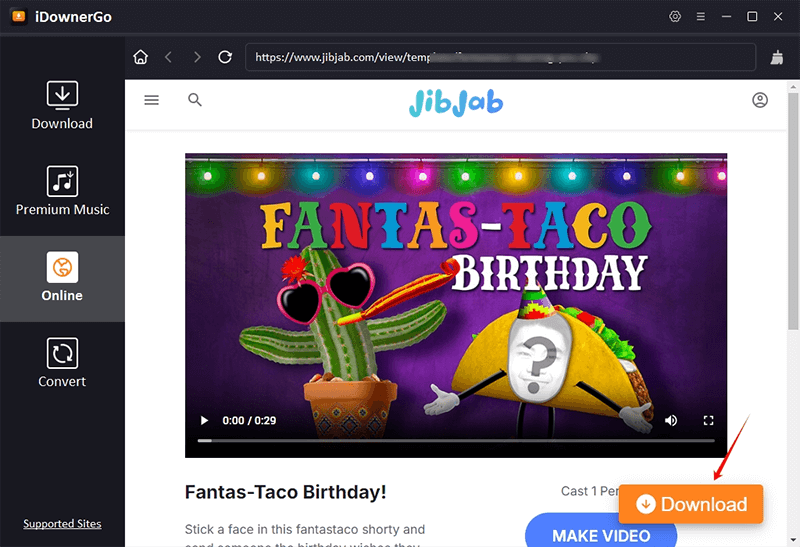This screenshot has height=547, width=800.
Task: Click the 'Fantas-Taco Birthday!' title text
Action: (285, 492)
